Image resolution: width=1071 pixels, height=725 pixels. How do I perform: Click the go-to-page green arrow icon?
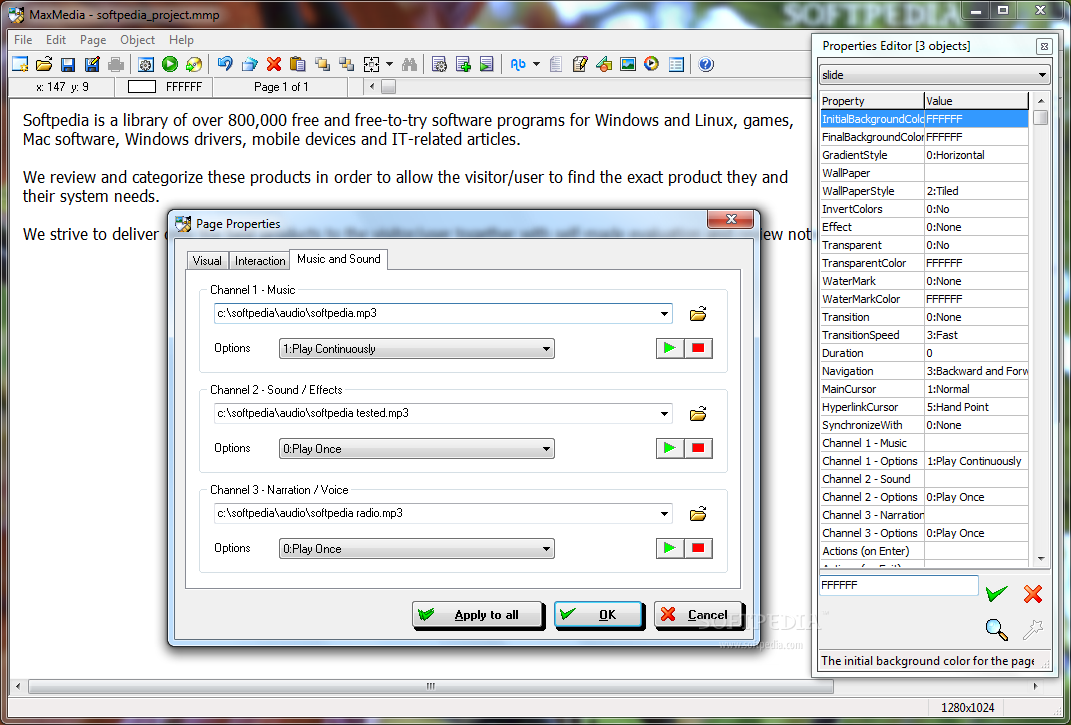click(x=486, y=64)
